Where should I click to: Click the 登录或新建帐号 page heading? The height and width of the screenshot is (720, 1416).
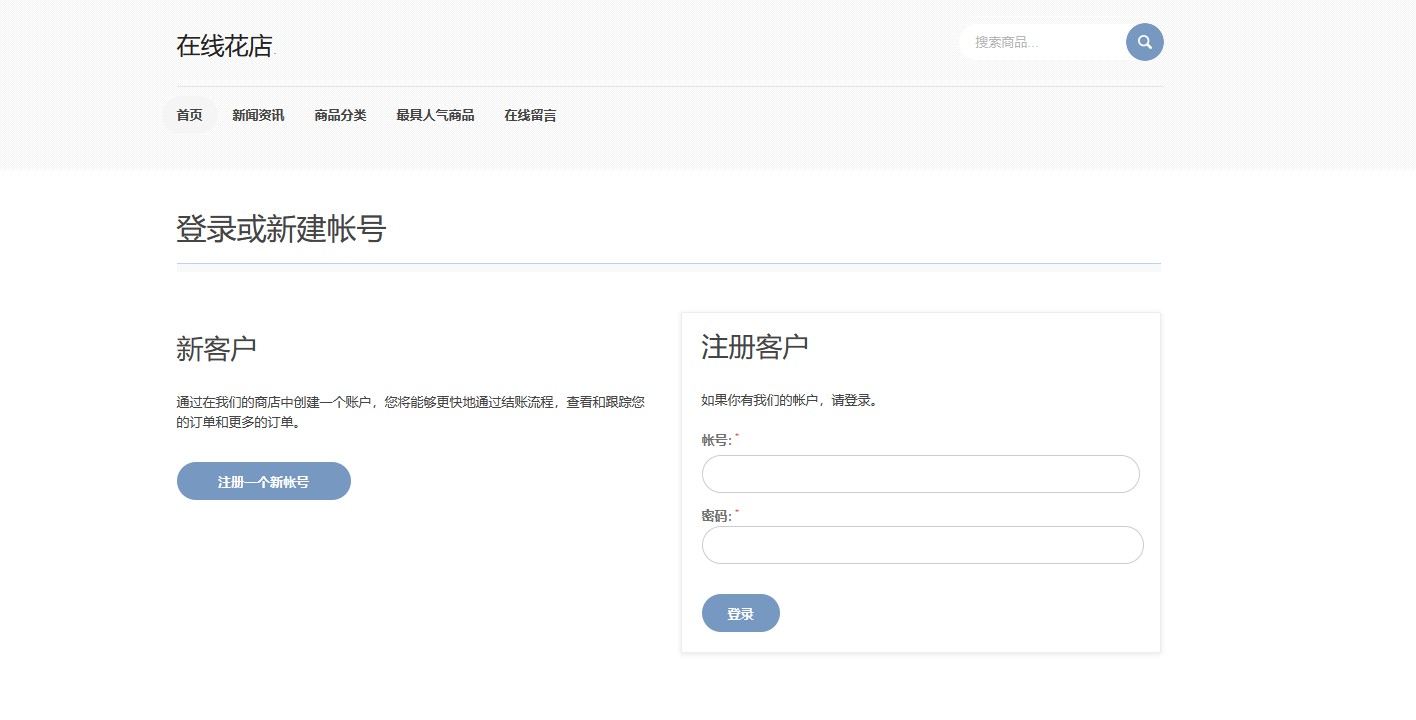point(281,229)
